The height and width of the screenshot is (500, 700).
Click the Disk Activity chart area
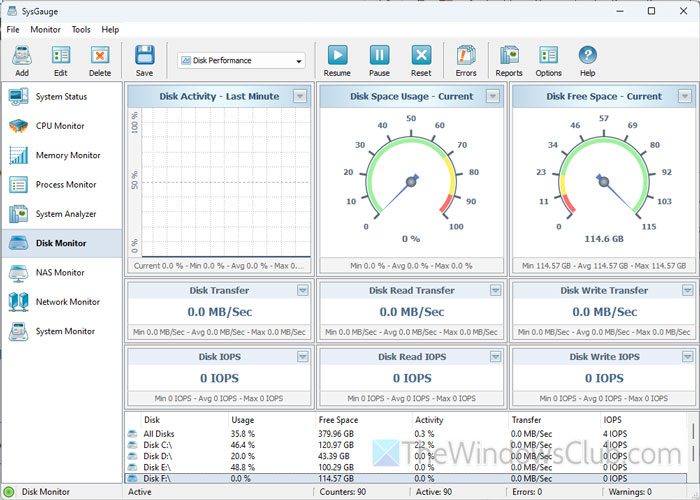point(226,182)
